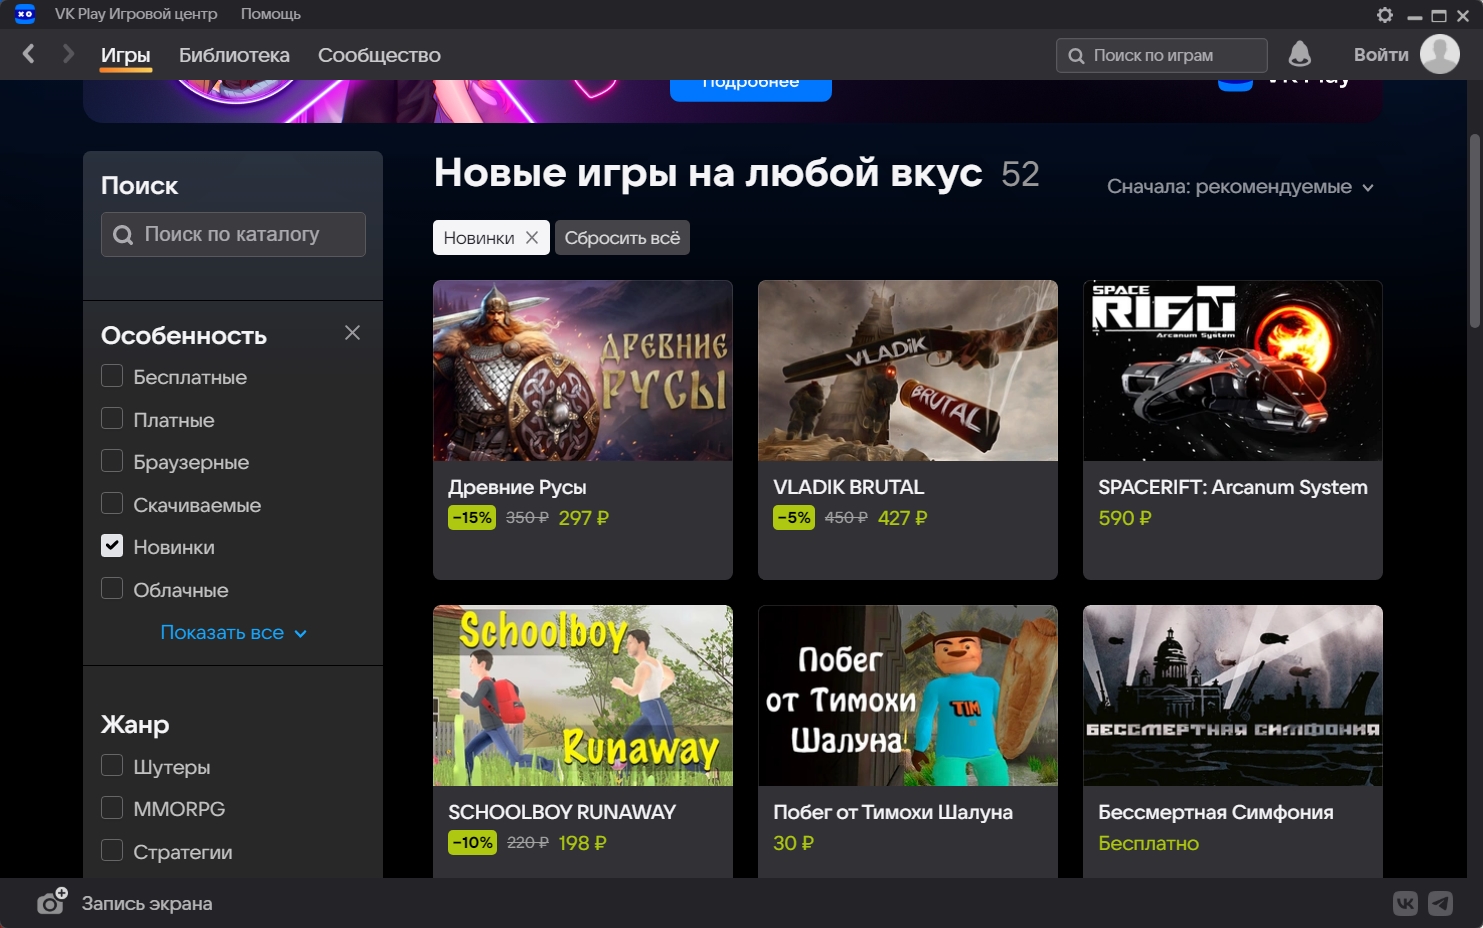Viewport: 1483px width, 928px height.
Task: Click price 590 ₽ of SPACERIFT
Action: click(x=1125, y=518)
